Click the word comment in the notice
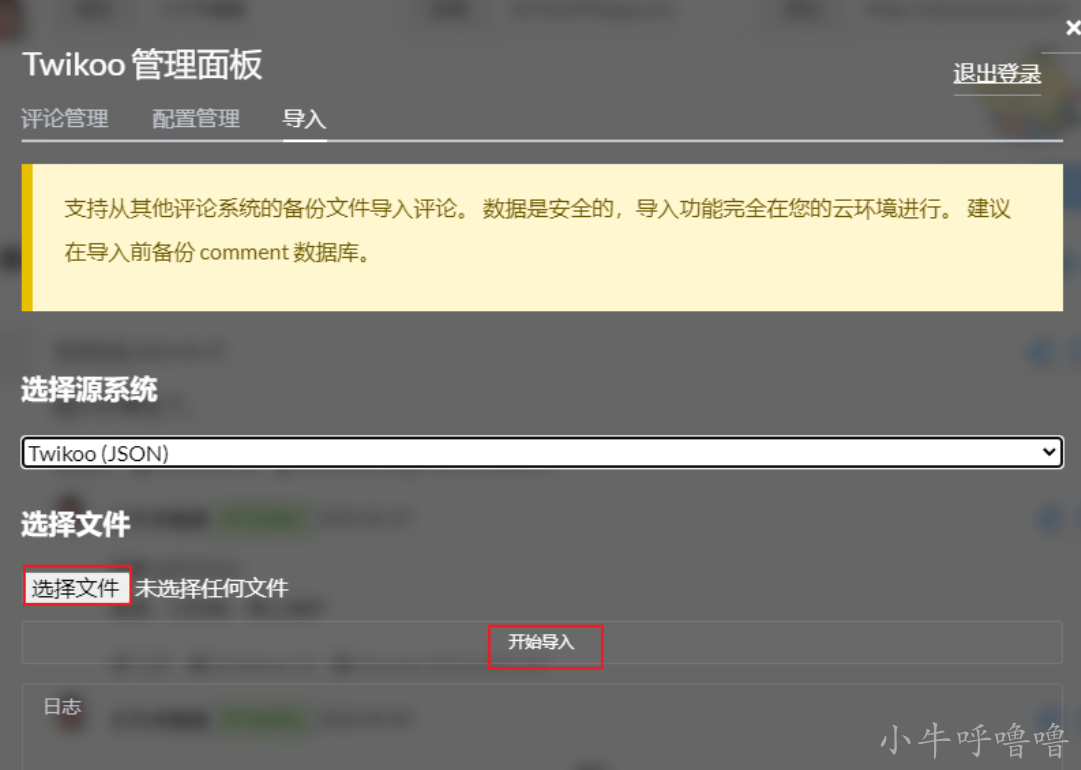The width and height of the screenshot is (1081, 770). (x=244, y=252)
